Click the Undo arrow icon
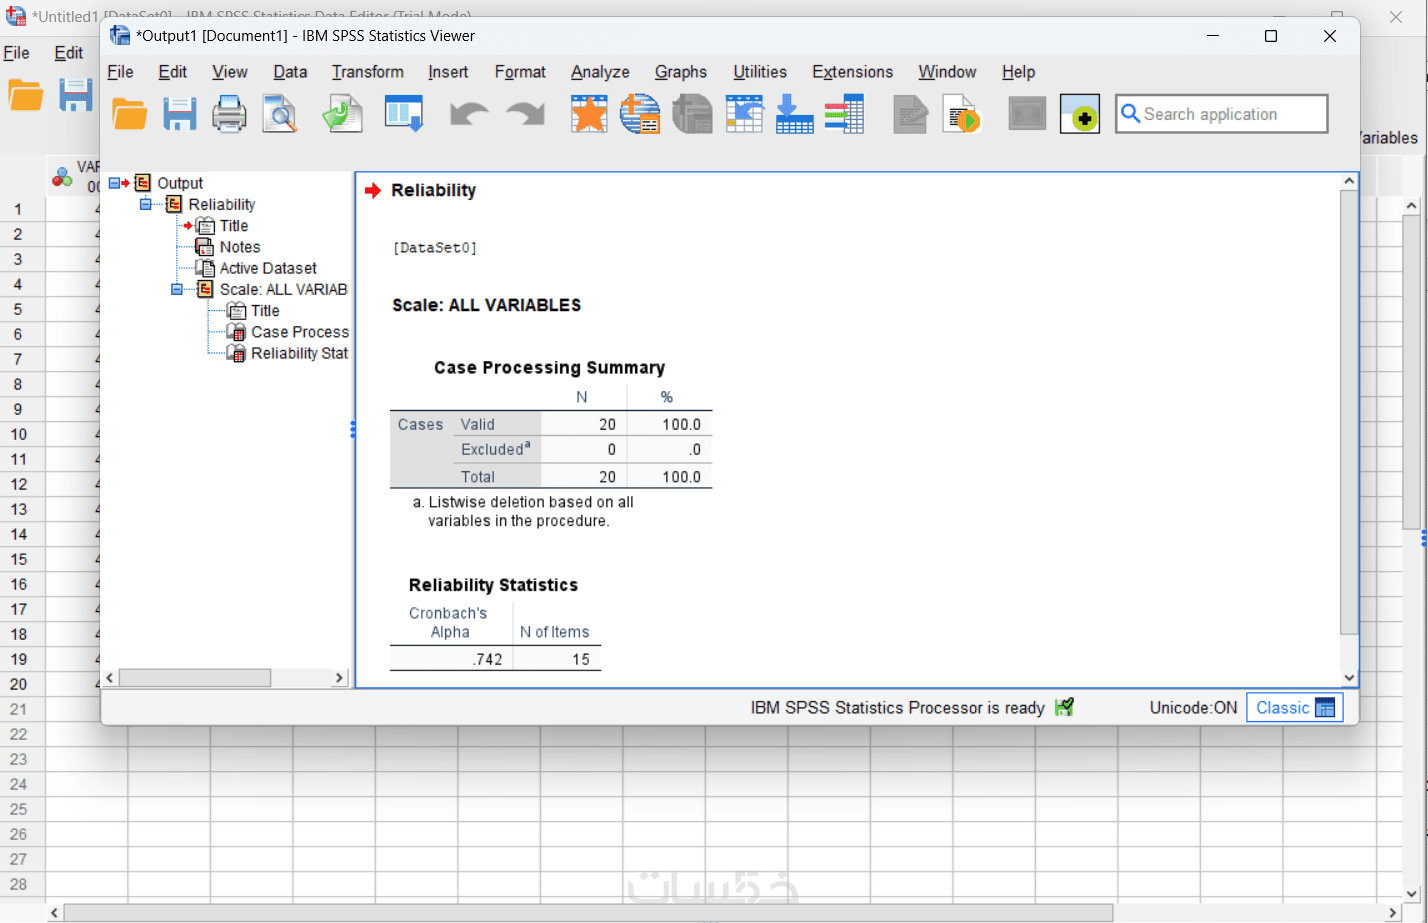Screen dimensions: 1428x923 coord(469,114)
